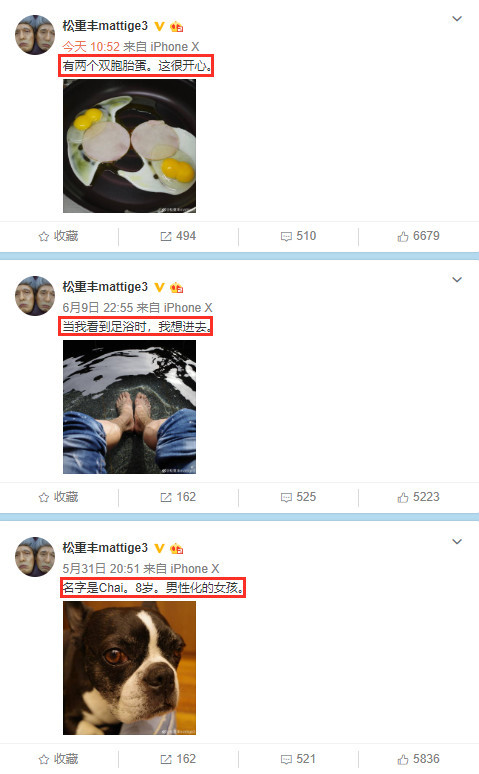Open the Boston terrier photo thumbnail
Screen dimensions: 479x774
click(129, 668)
